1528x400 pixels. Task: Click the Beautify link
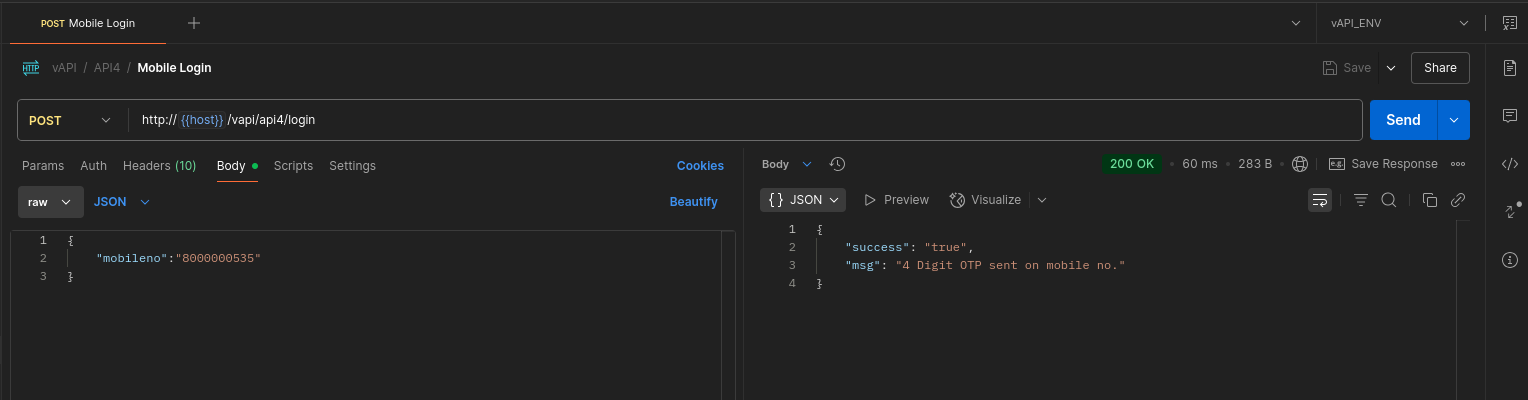[x=693, y=202]
